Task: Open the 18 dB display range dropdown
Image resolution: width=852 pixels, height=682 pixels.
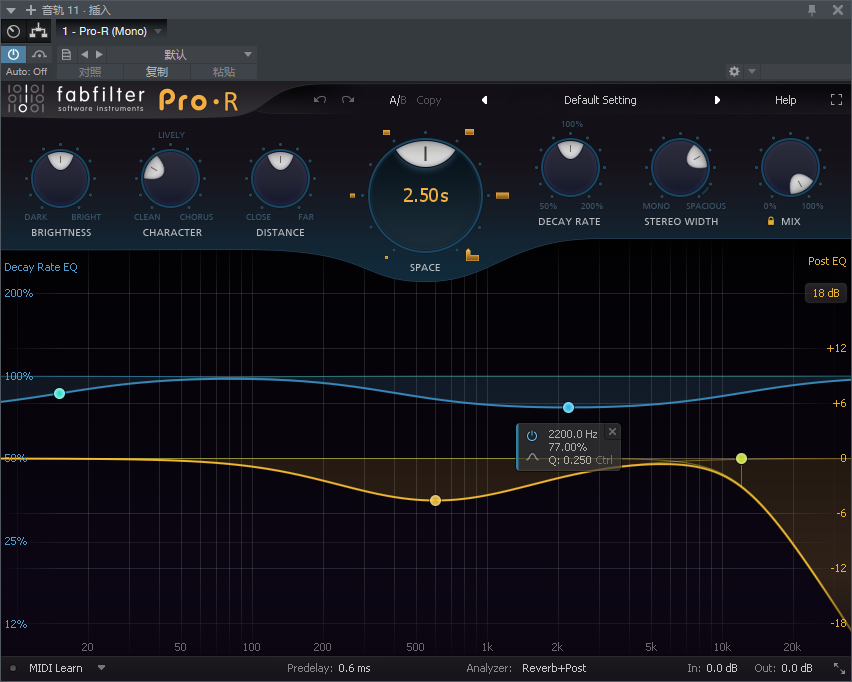Action: tap(826, 293)
